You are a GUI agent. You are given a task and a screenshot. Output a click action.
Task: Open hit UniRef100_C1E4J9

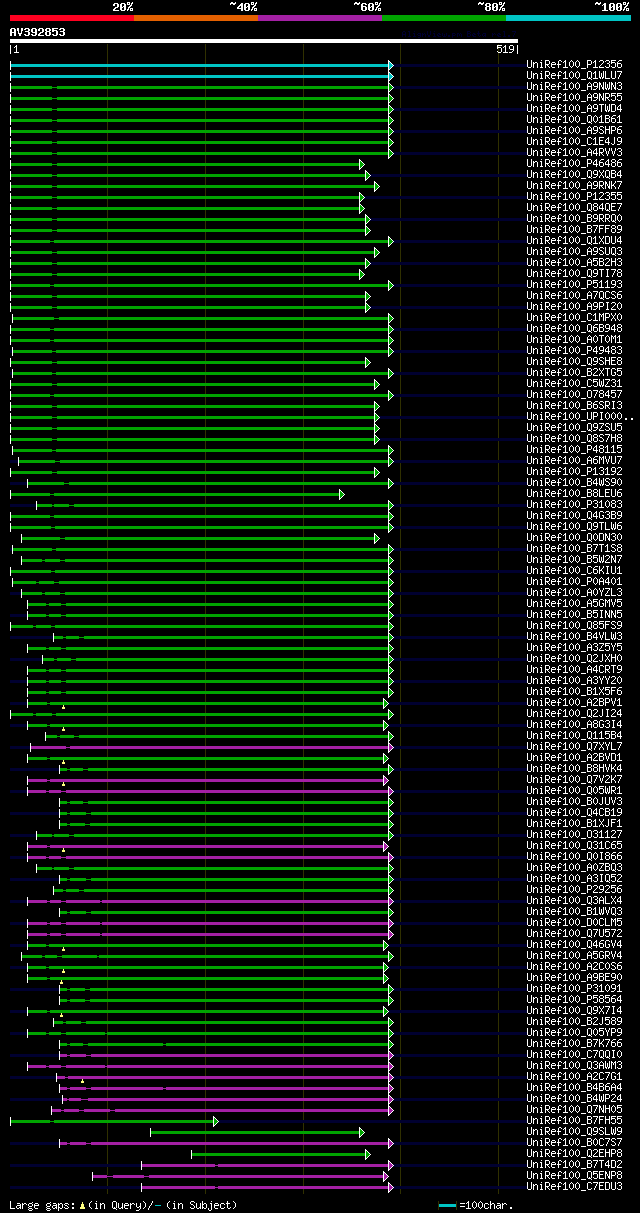click(x=574, y=141)
